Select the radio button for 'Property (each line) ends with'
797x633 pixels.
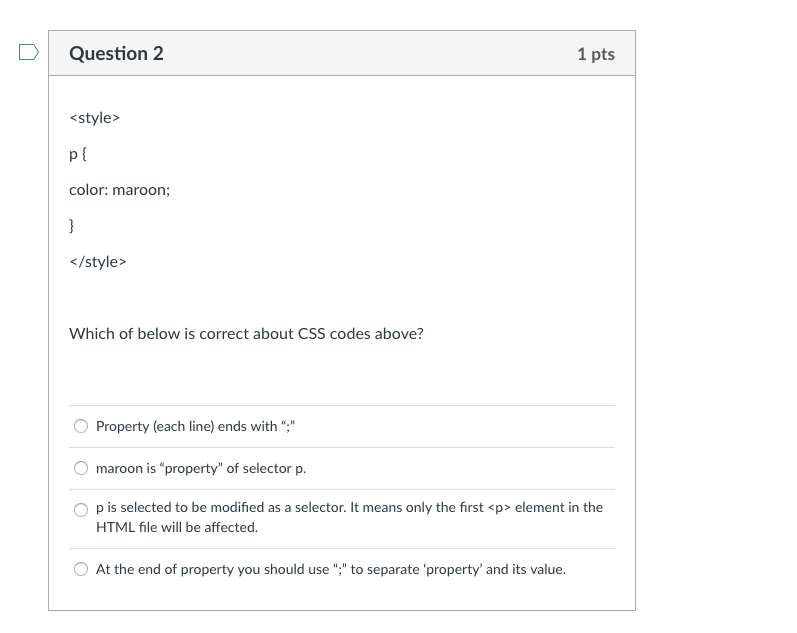point(81,426)
